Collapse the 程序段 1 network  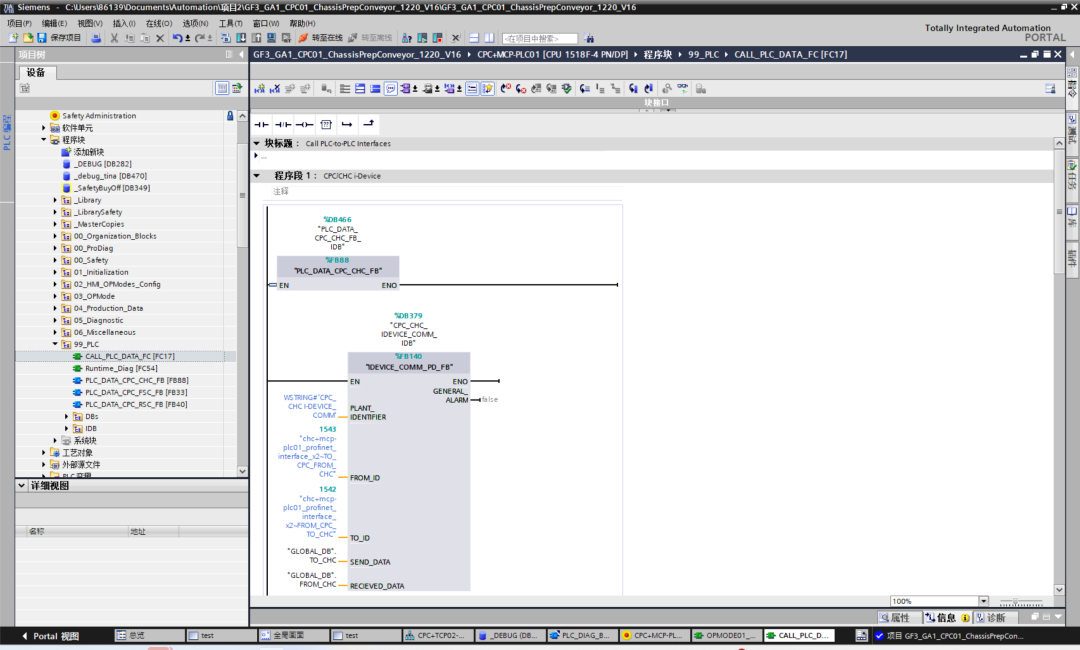click(257, 176)
